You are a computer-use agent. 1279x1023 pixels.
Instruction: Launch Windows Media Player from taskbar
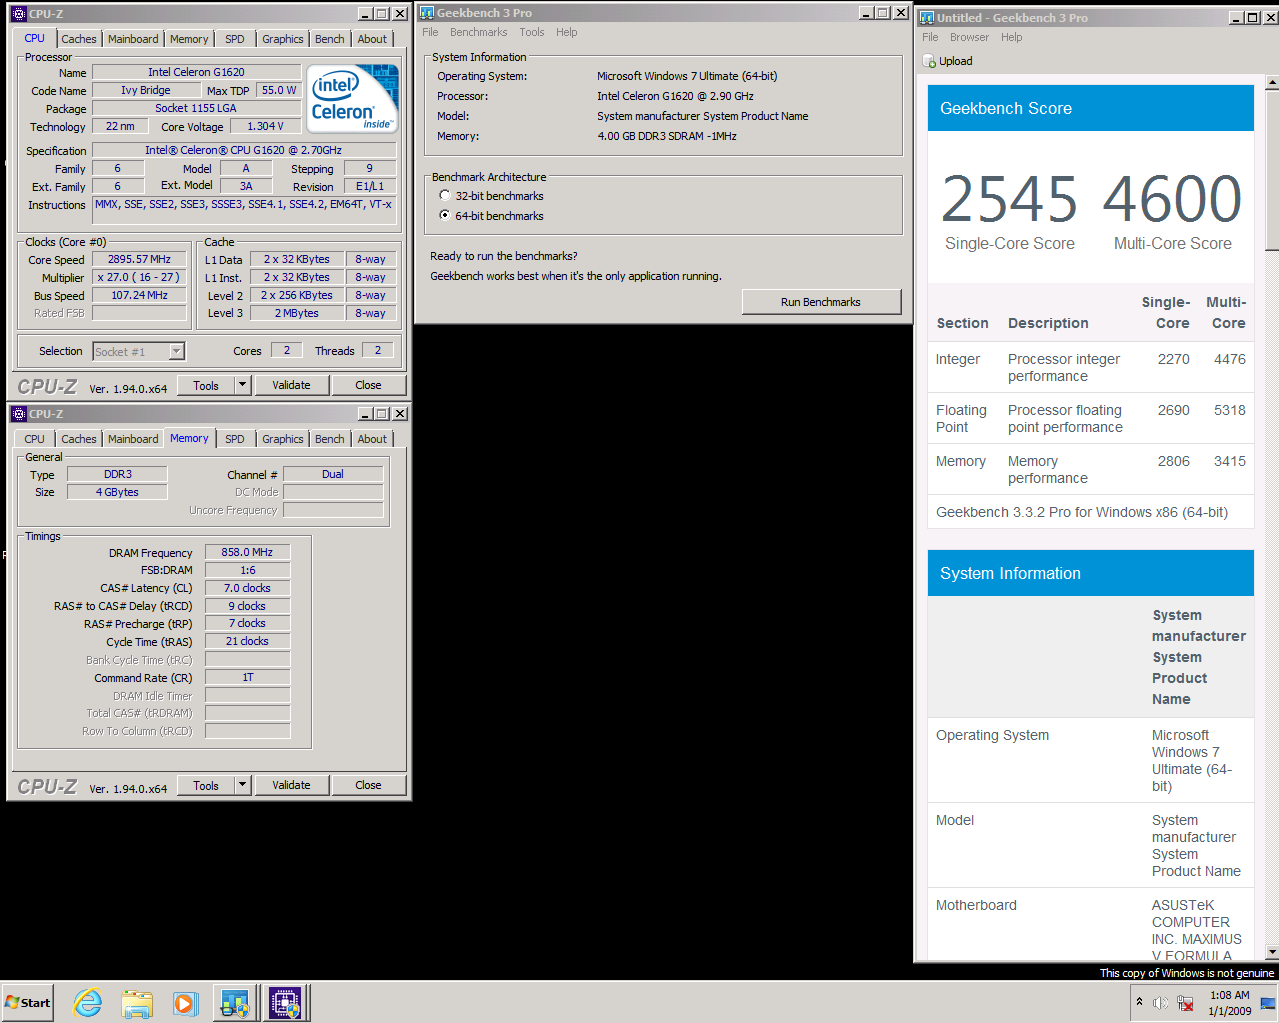point(185,1003)
